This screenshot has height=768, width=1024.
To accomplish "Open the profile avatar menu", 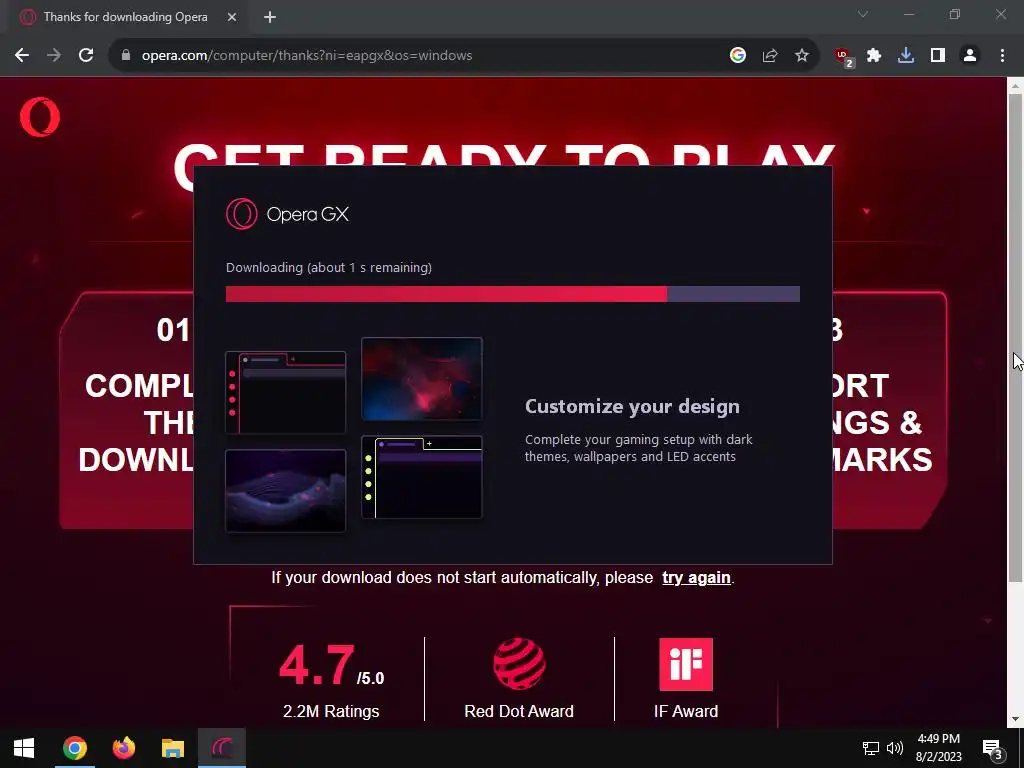I will (x=970, y=56).
